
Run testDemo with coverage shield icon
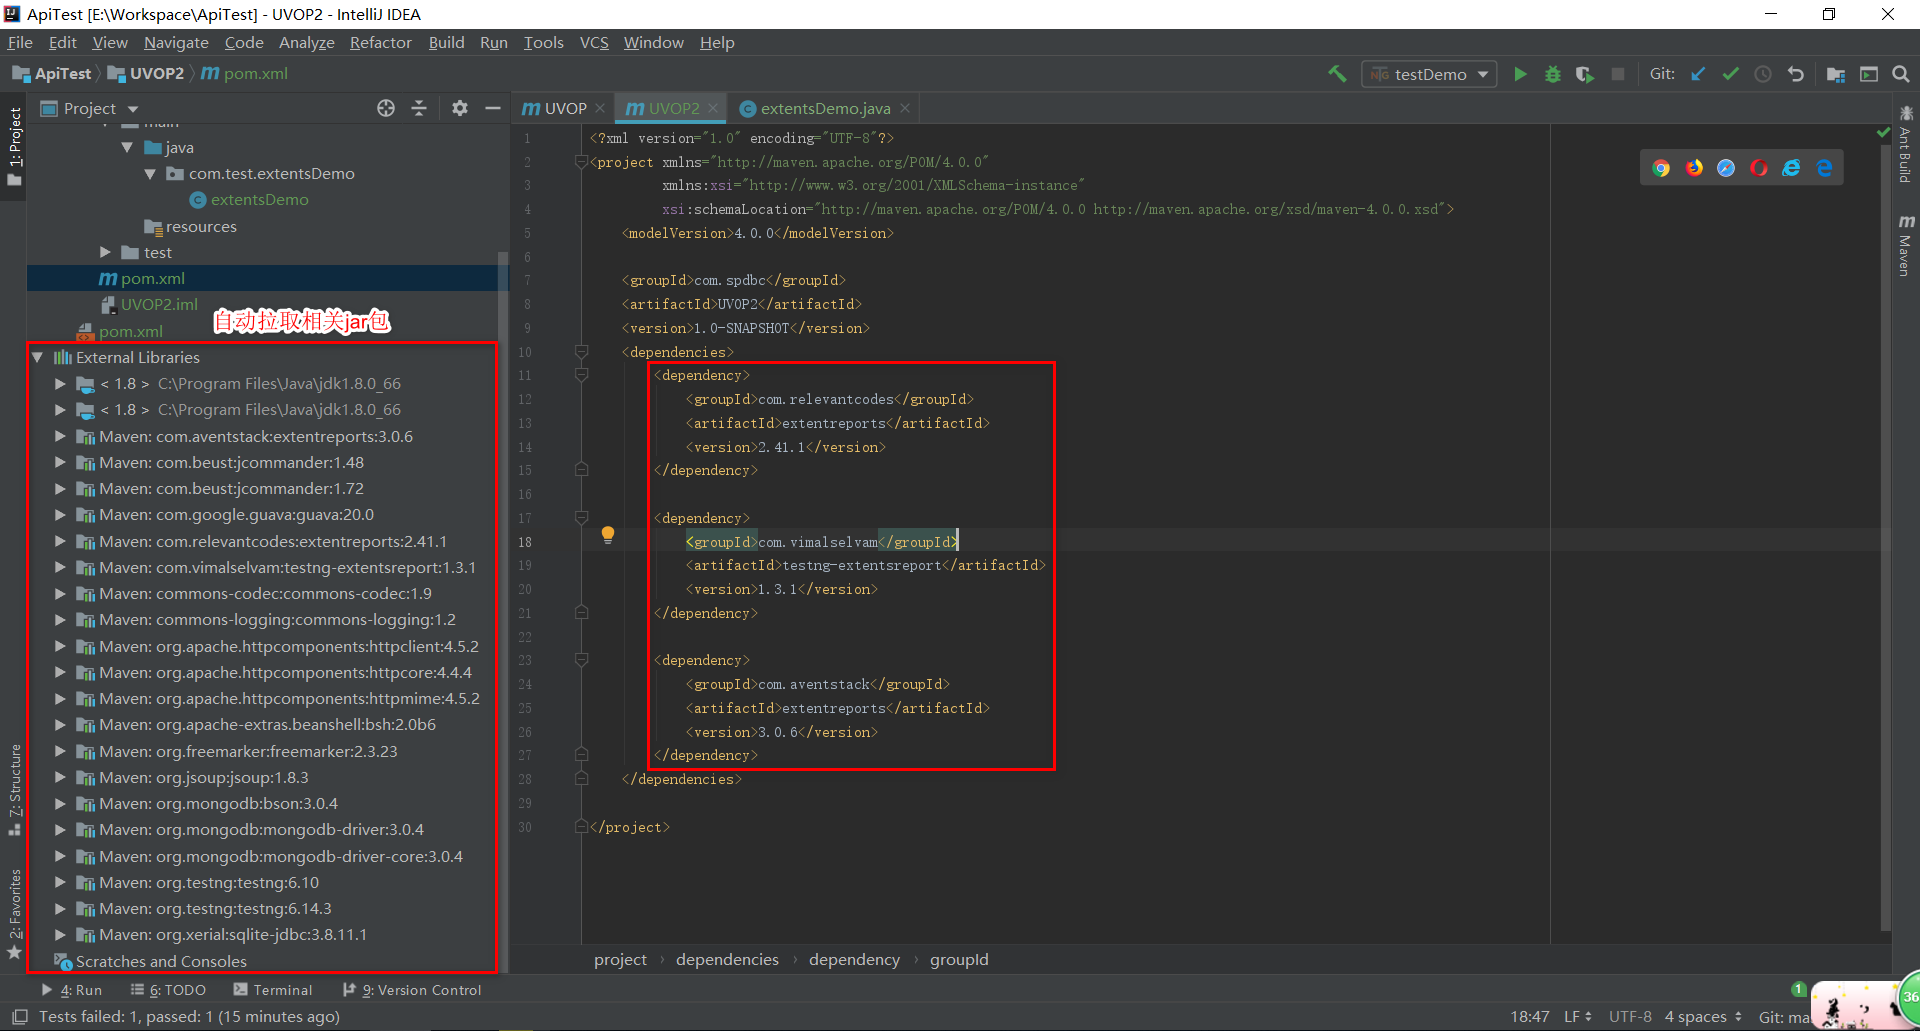[1585, 73]
